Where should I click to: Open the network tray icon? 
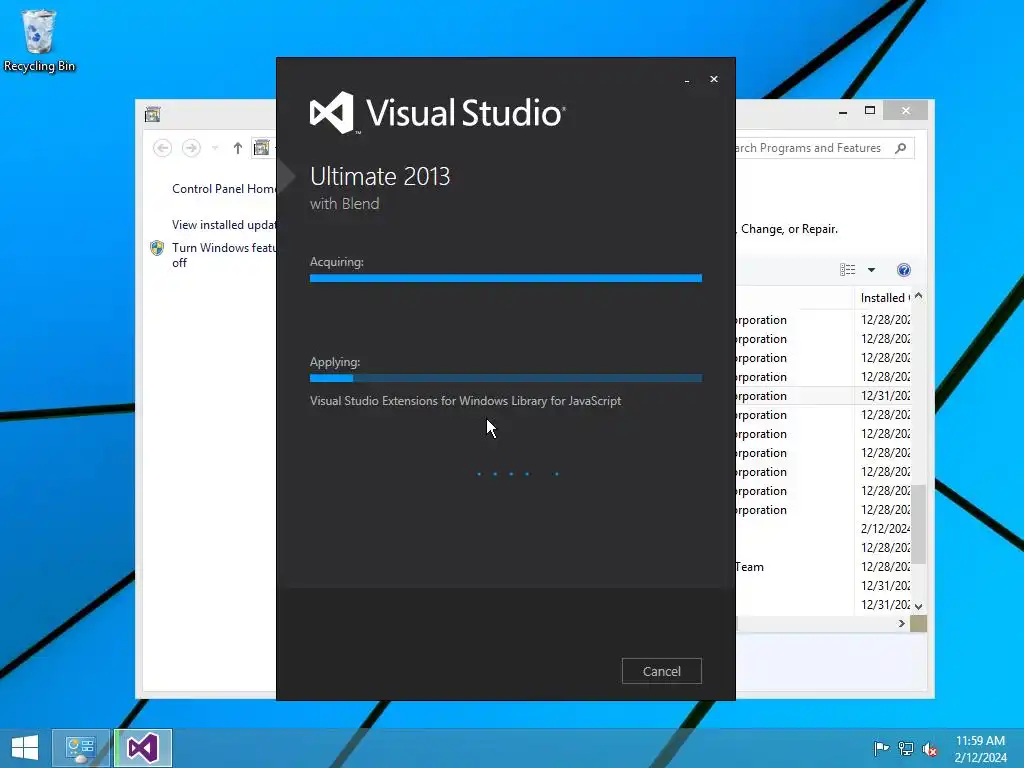coord(906,748)
